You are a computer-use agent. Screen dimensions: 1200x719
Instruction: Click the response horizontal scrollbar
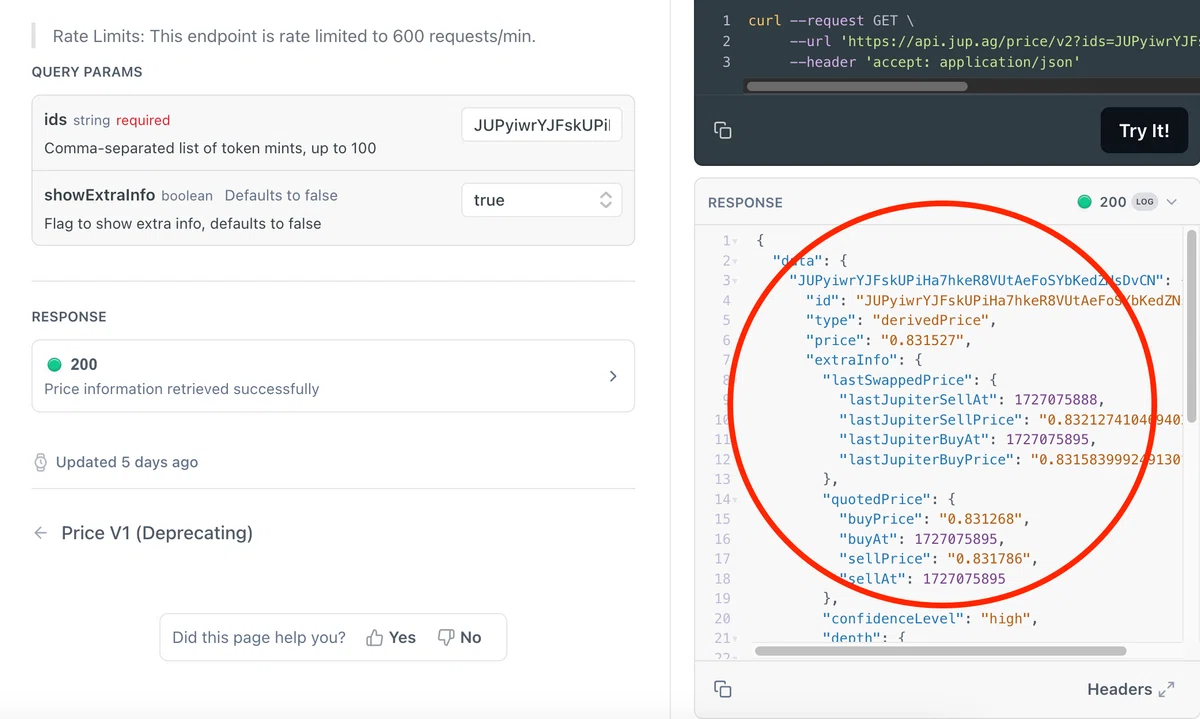[x=940, y=651]
